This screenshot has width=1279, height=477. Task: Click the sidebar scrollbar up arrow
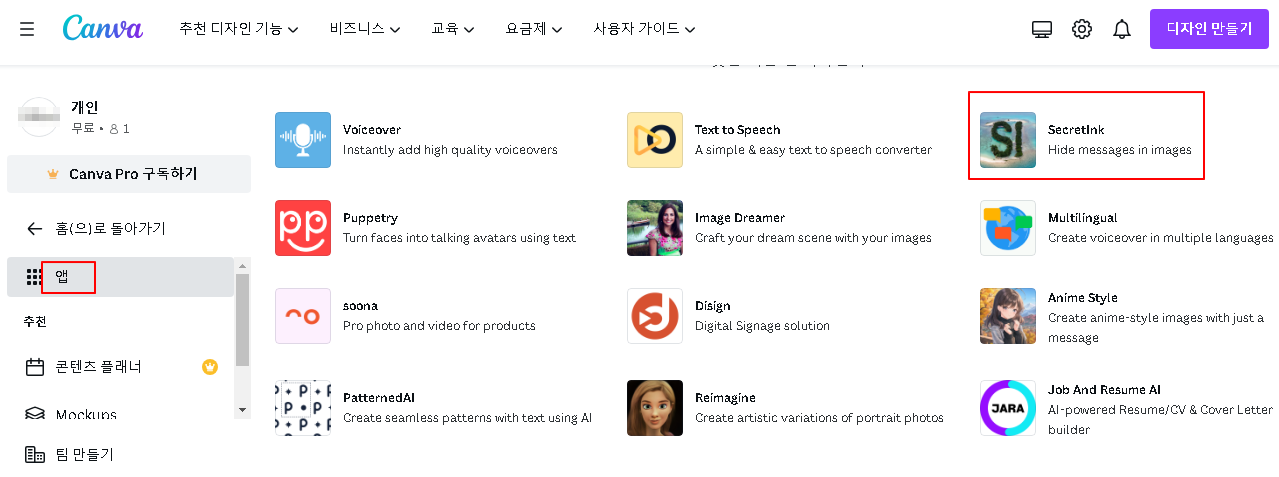tap(242, 265)
